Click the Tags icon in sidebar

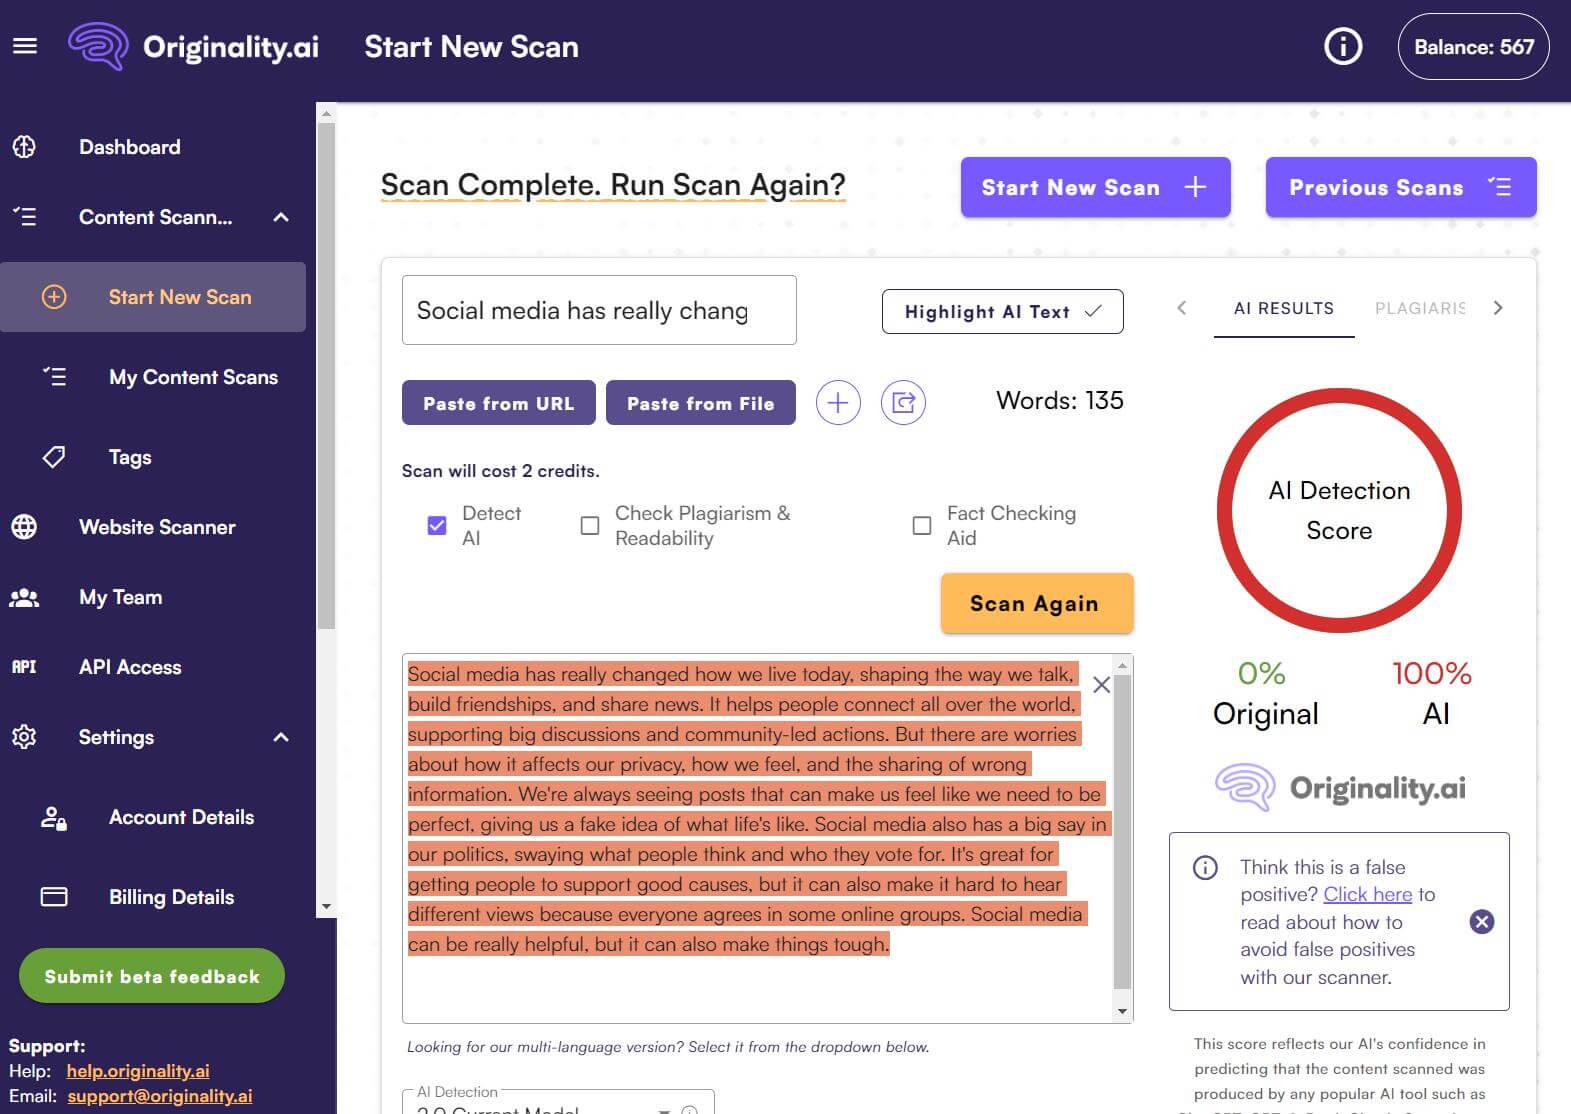coord(54,457)
